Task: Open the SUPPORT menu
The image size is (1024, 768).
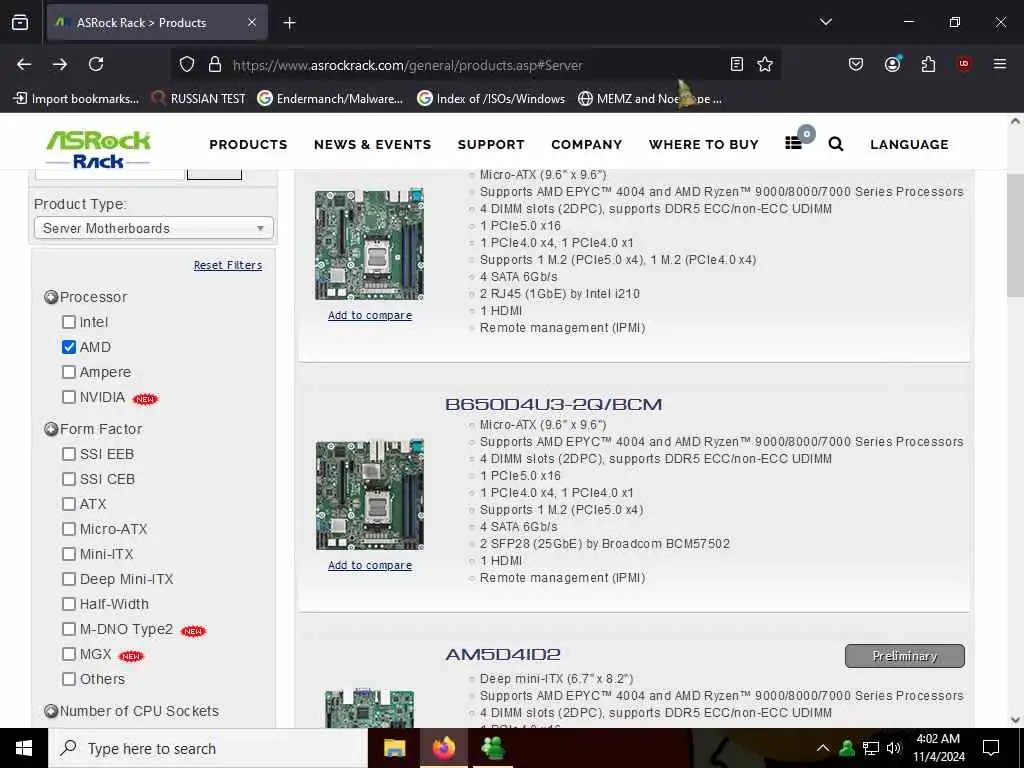Action: [491, 144]
